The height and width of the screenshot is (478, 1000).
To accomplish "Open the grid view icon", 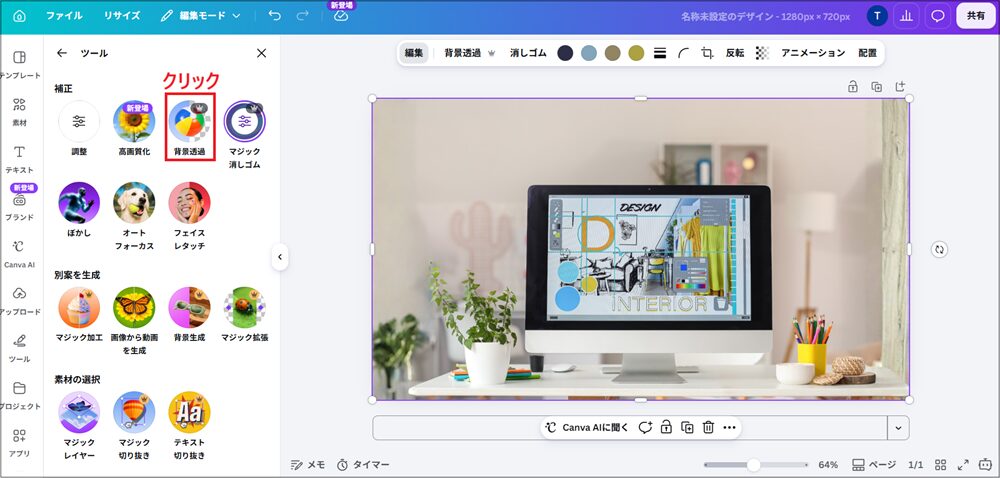I will pyautogui.click(x=941, y=465).
